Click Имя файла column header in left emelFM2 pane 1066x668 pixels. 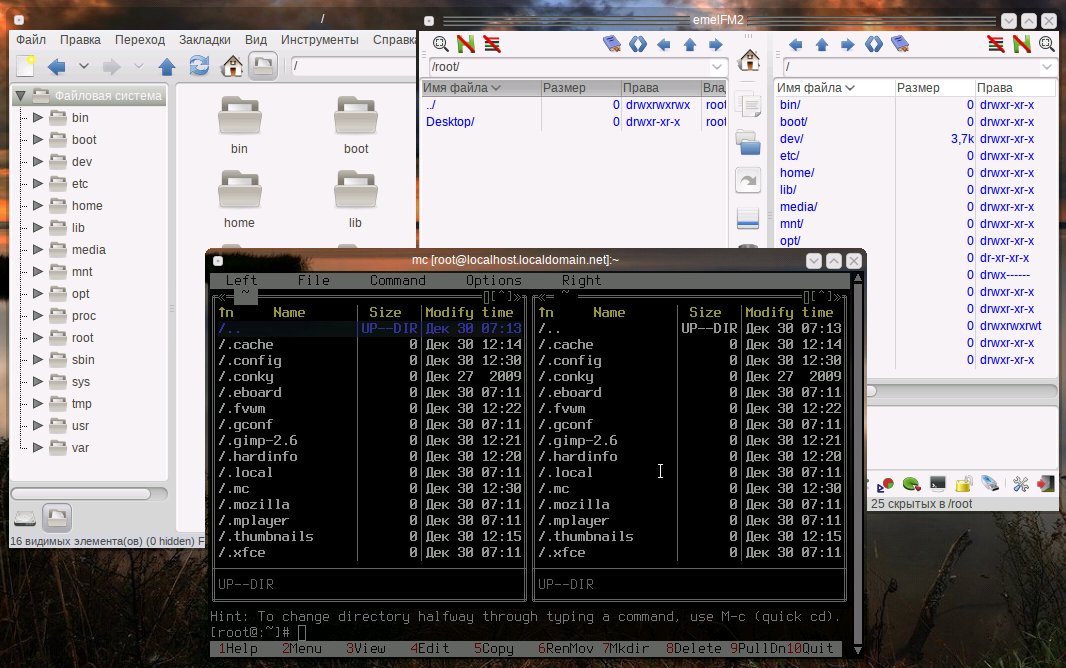tap(480, 88)
